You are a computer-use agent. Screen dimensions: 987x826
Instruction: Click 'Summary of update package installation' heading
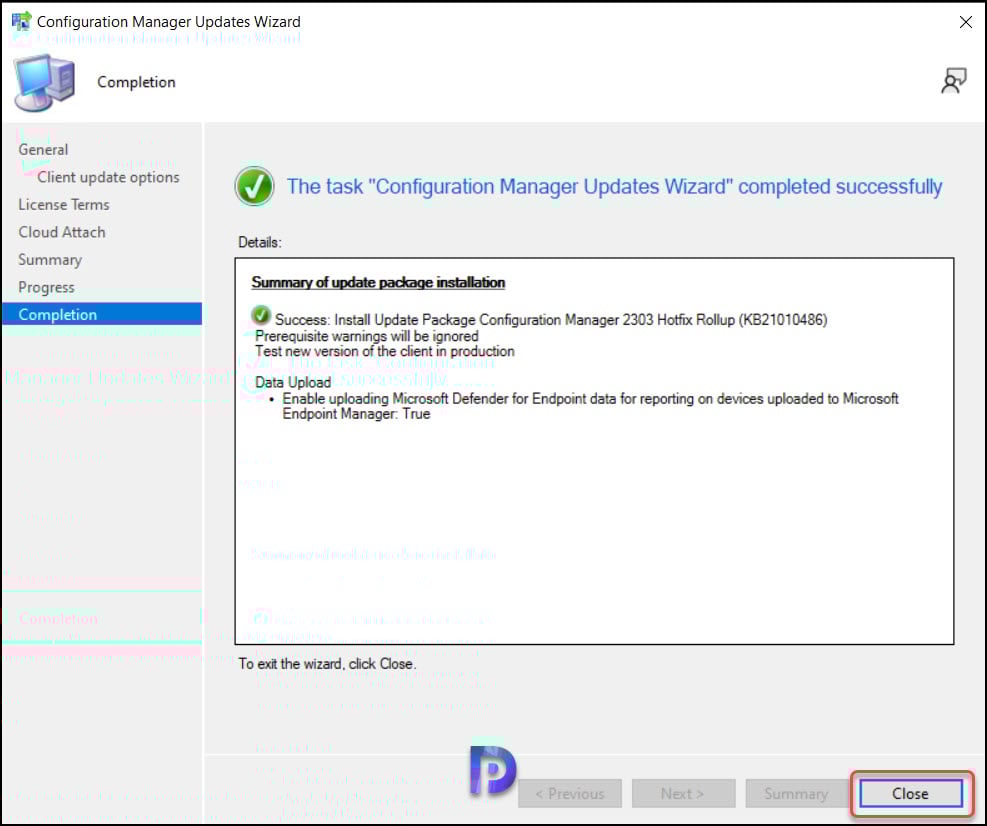click(x=378, y=283)
